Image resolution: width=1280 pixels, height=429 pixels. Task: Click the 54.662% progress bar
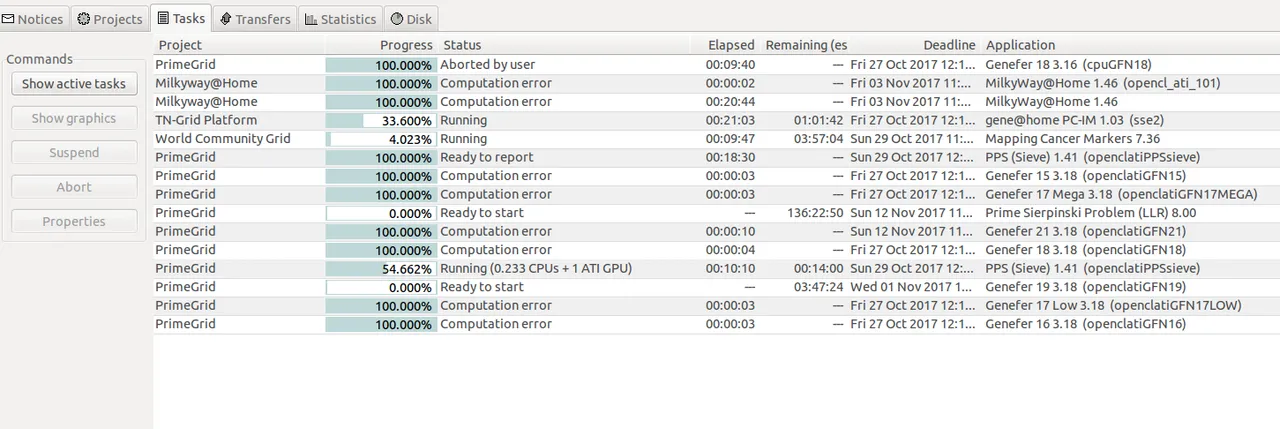[x=381, y=268]
